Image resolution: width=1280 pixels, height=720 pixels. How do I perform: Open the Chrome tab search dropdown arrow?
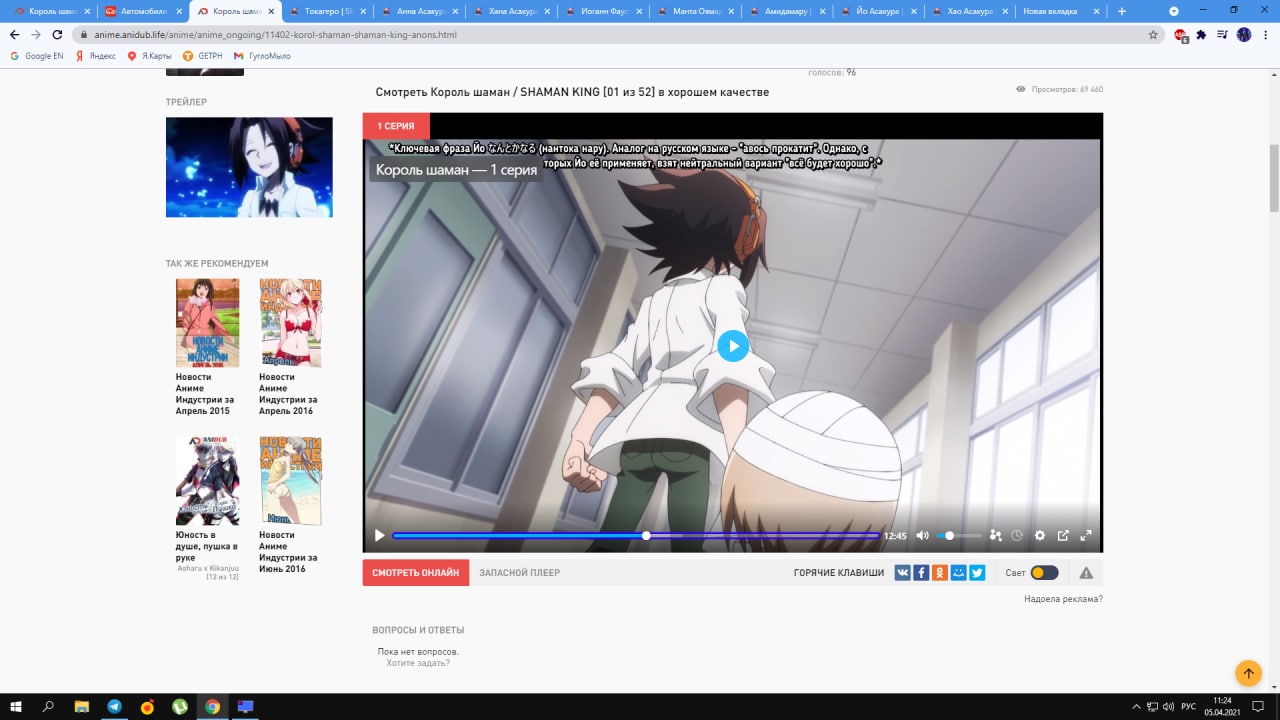1173,11
